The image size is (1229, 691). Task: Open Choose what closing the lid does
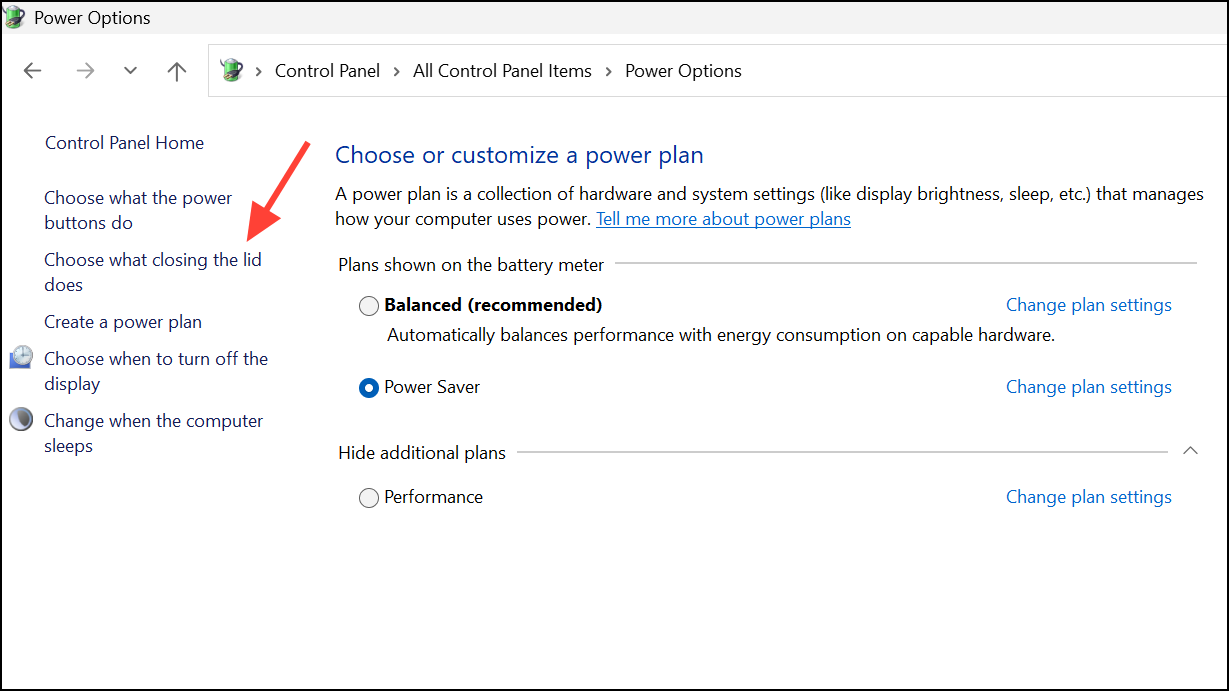152,271
